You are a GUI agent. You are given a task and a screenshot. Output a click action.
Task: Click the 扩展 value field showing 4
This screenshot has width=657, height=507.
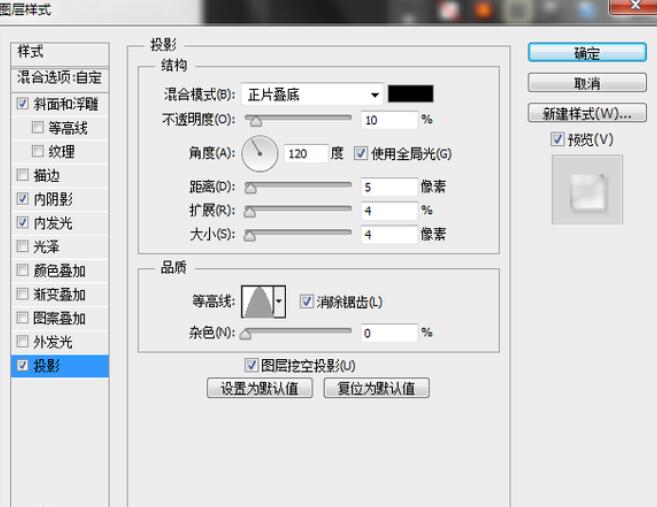389,210
